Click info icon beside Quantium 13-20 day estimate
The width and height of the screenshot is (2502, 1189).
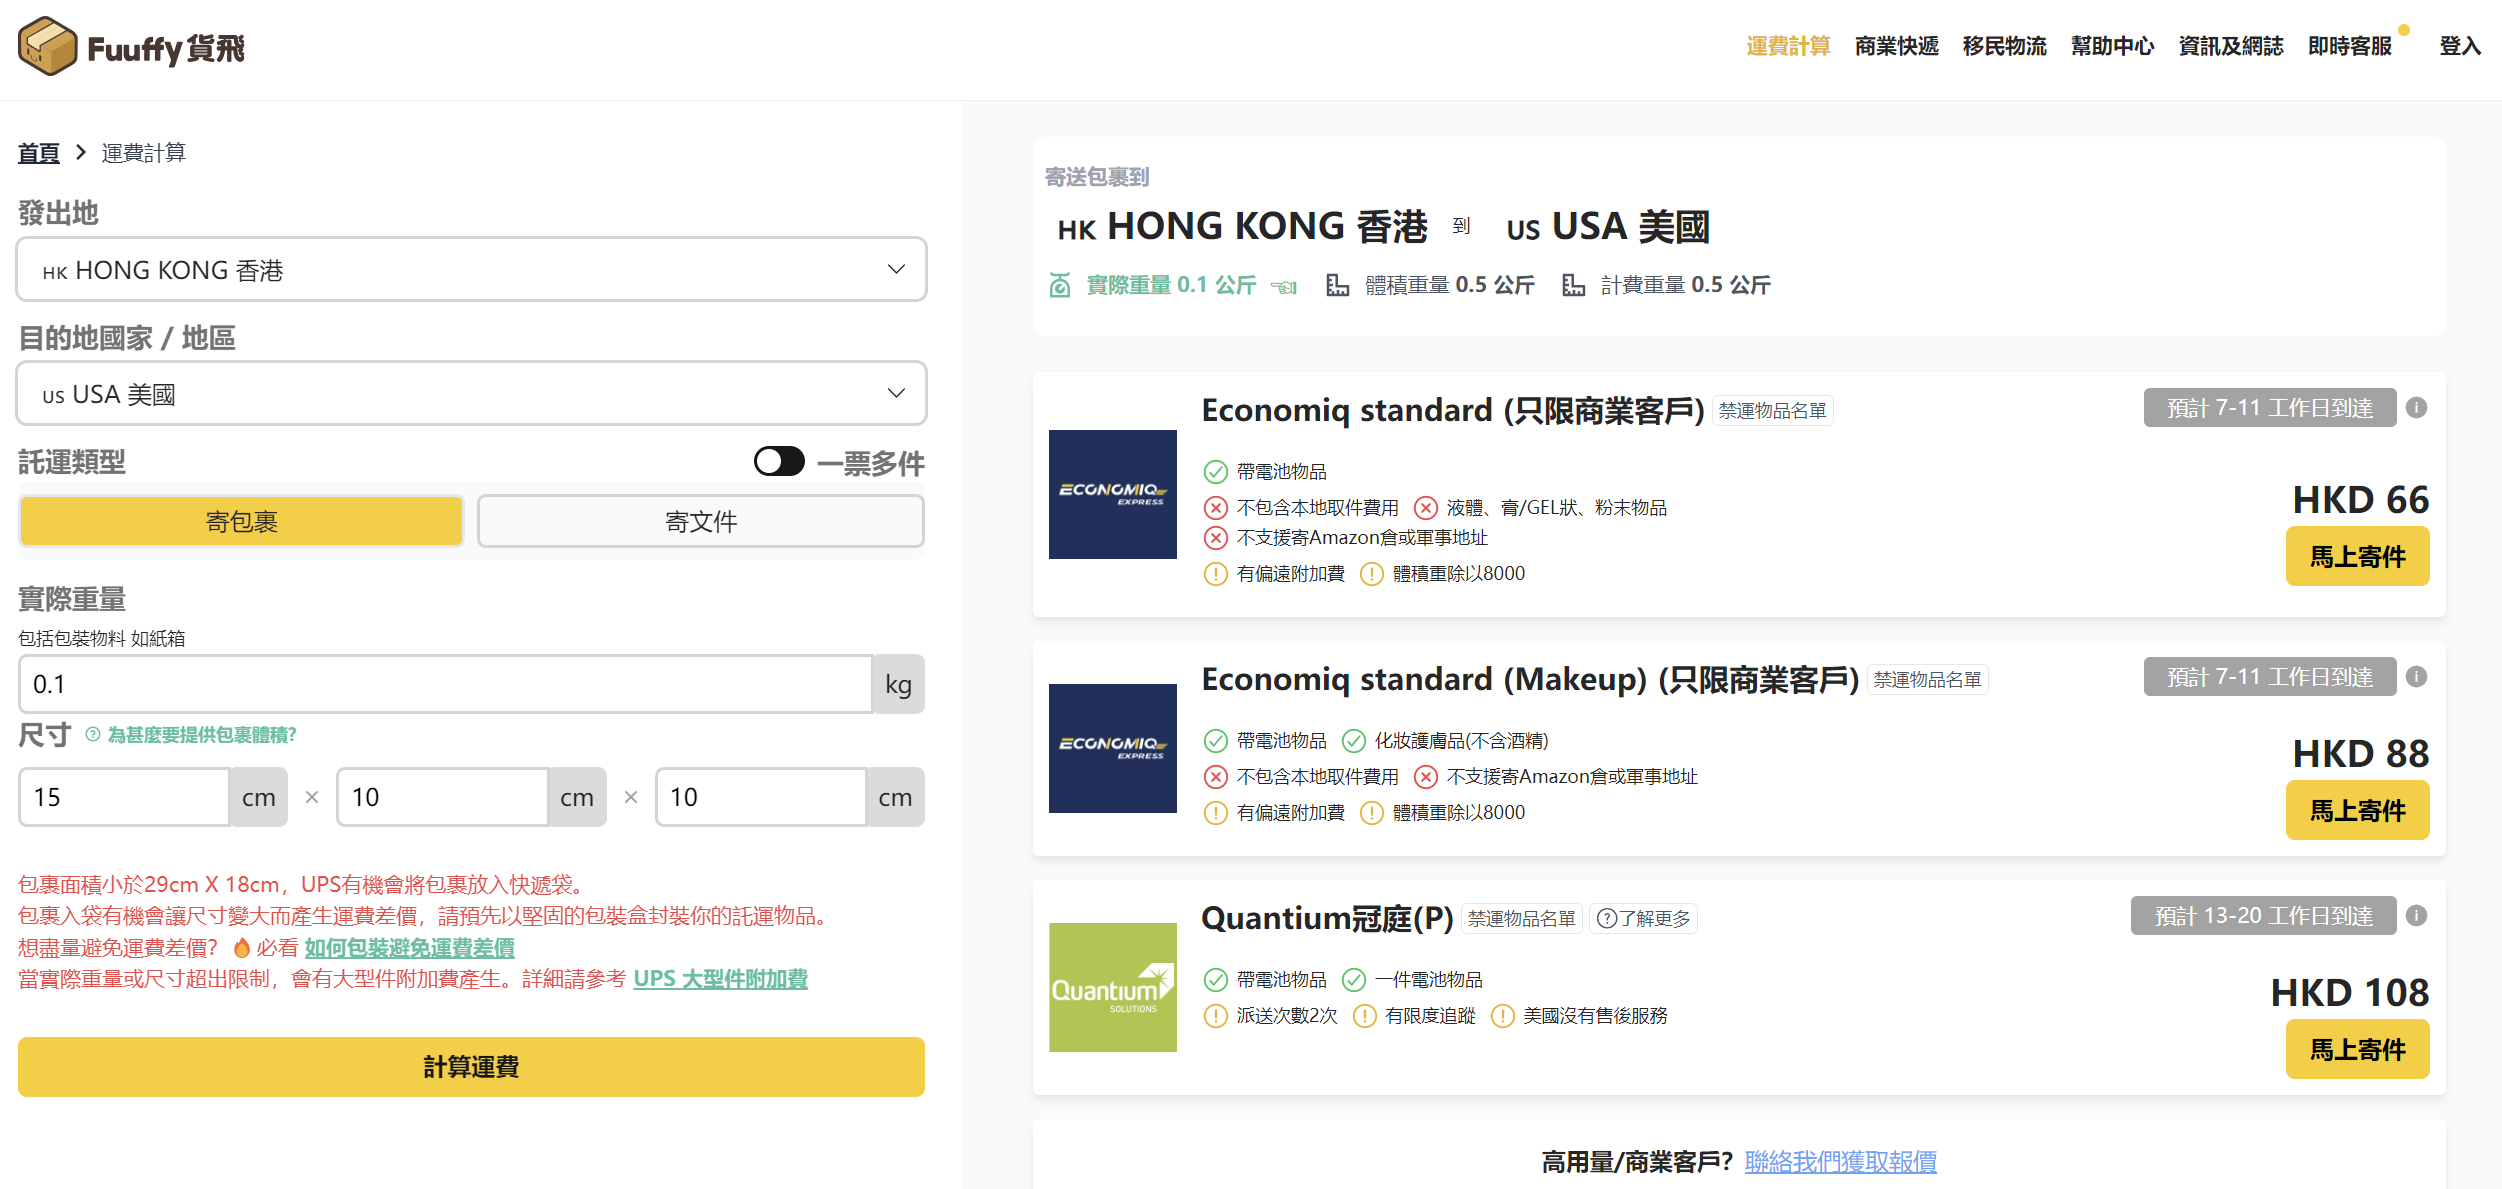coord(2416,916)
